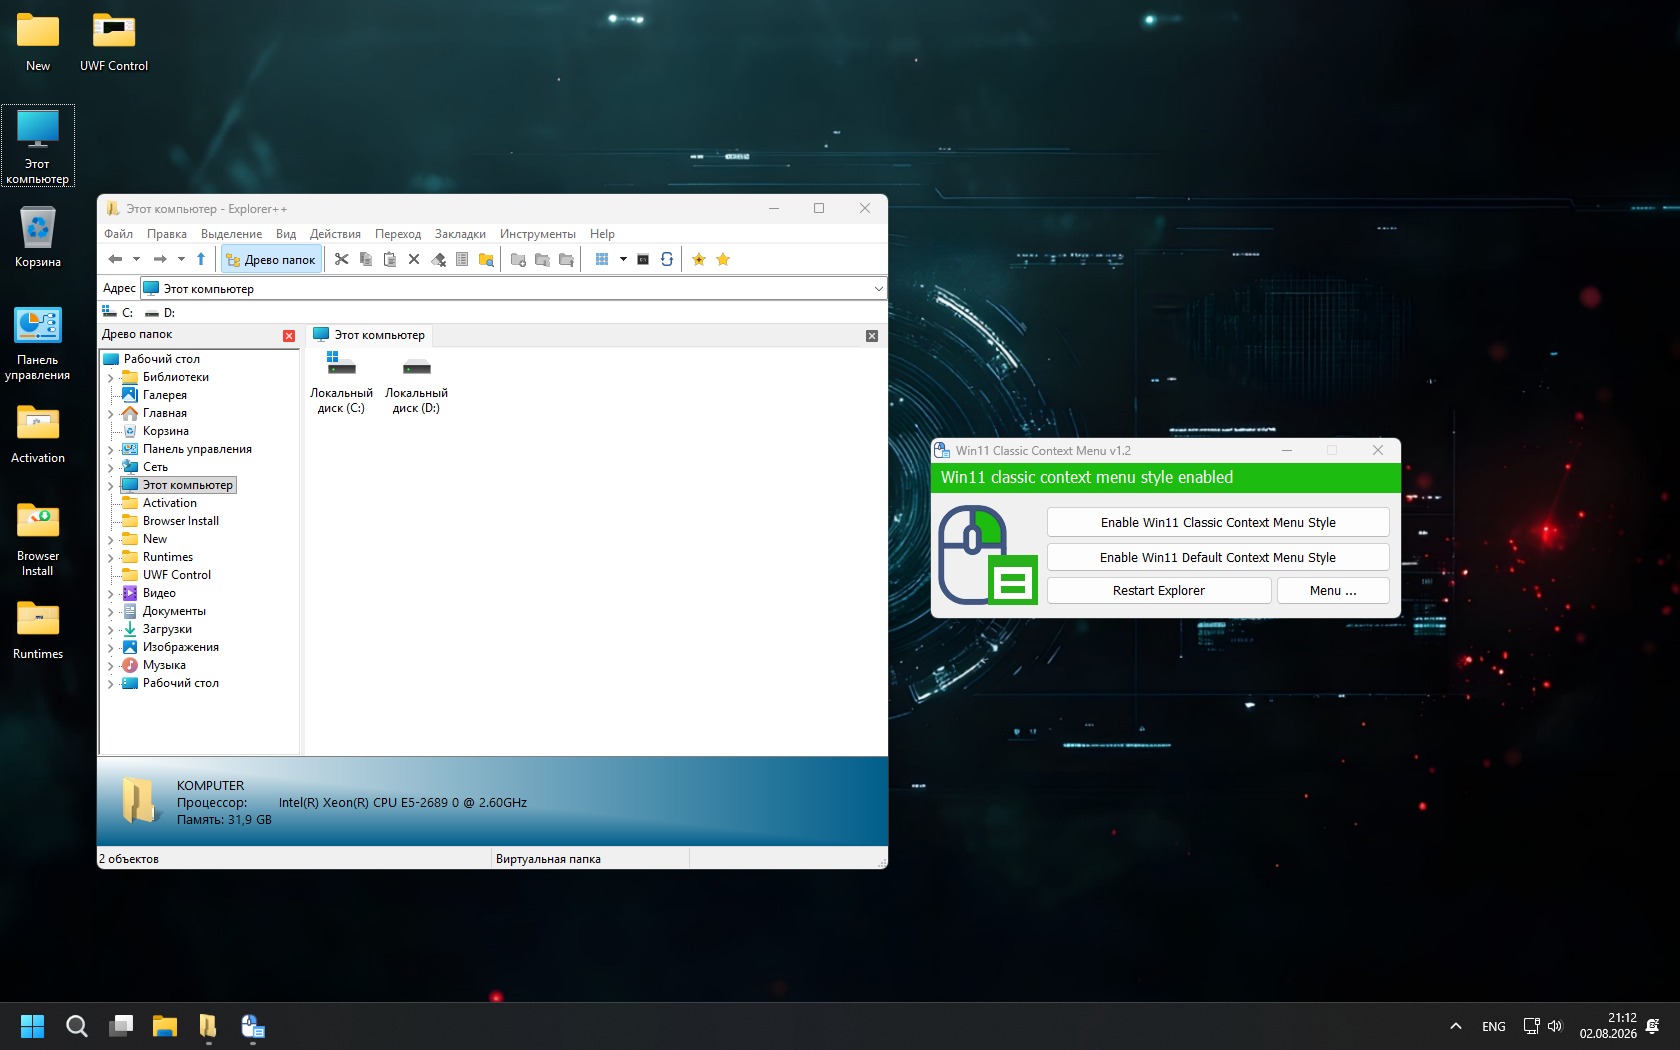The width and height of the screenshot is (1680, 1050).
Task: Click Enable Win11 Classic Context Menu Style
Action: click(1218, 523)
